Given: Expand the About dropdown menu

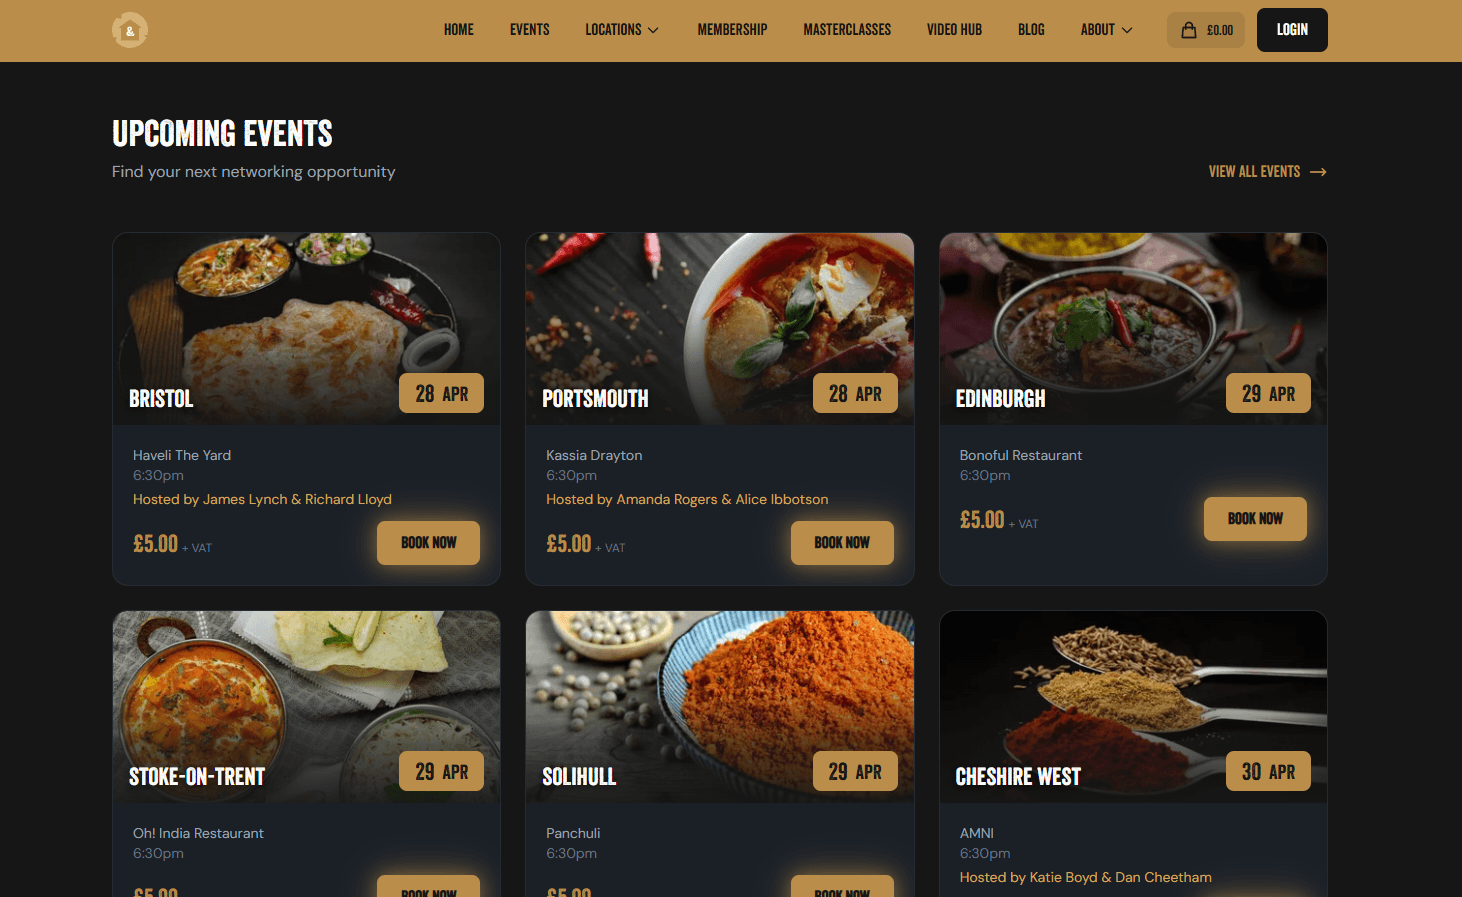Looking at the screenshot, I should click(1106, 30).
